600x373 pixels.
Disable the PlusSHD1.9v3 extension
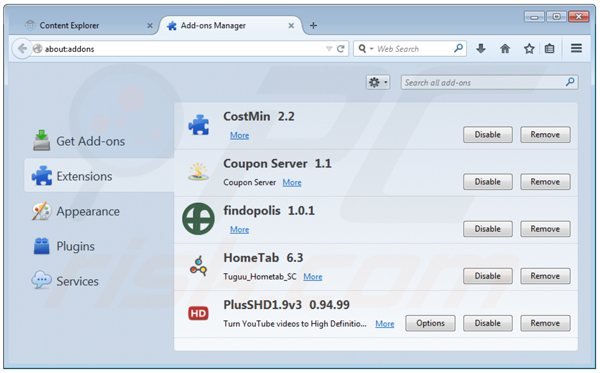click(488, 323)
